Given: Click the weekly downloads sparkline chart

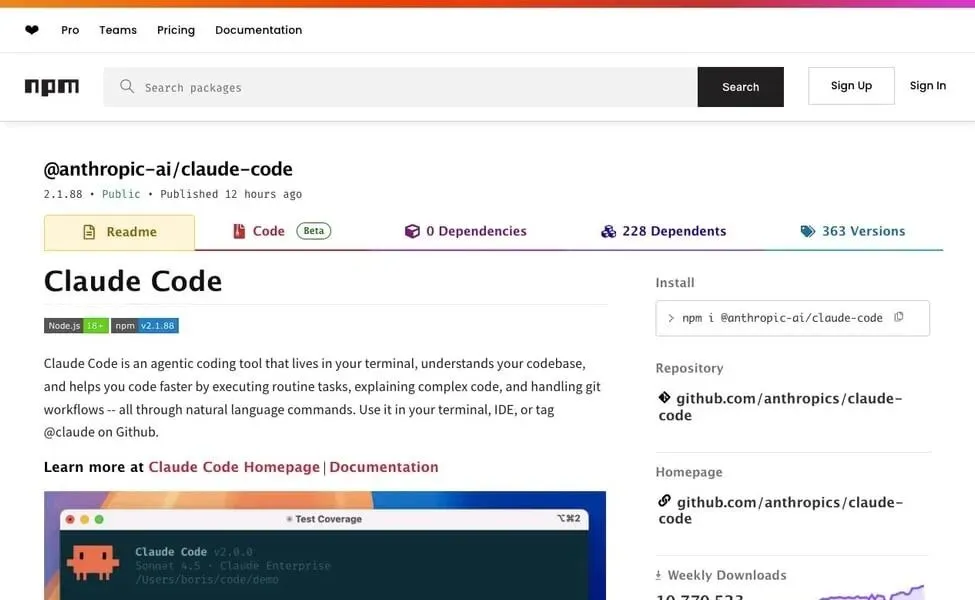Looking at the screenshot, I should (x=872, y=592).
